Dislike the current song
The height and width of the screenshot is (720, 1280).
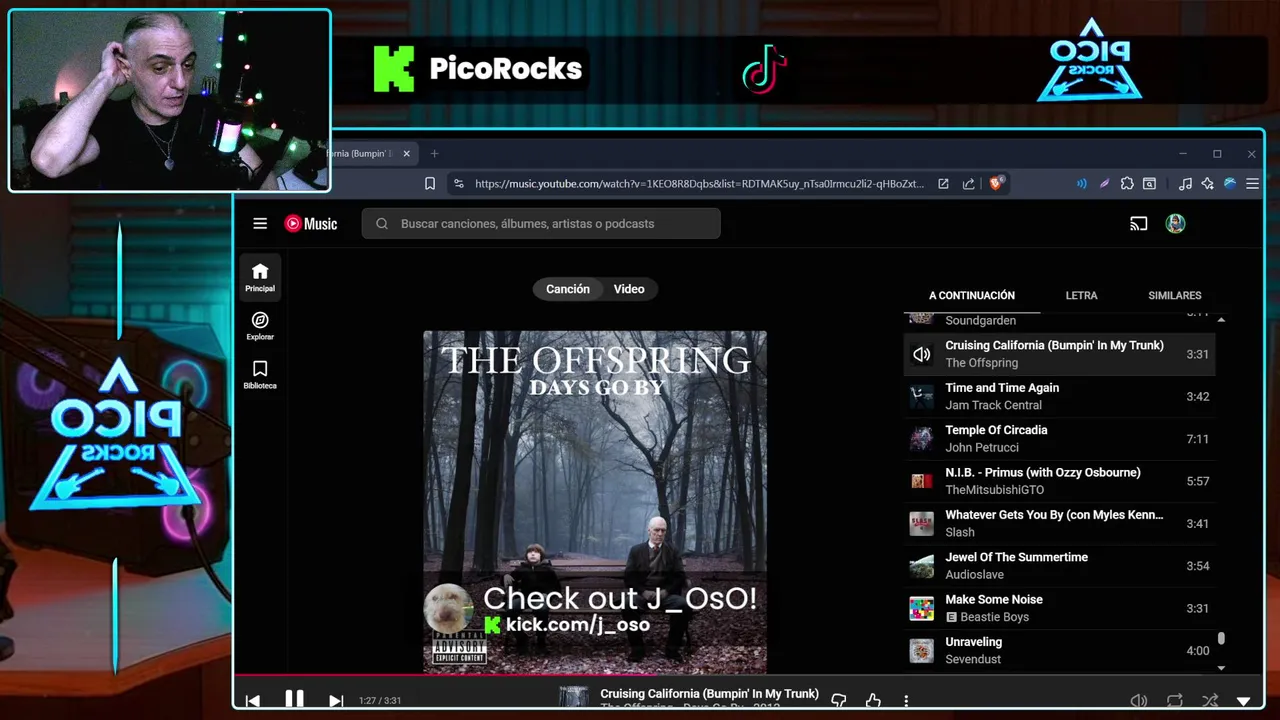coord(838,701)
